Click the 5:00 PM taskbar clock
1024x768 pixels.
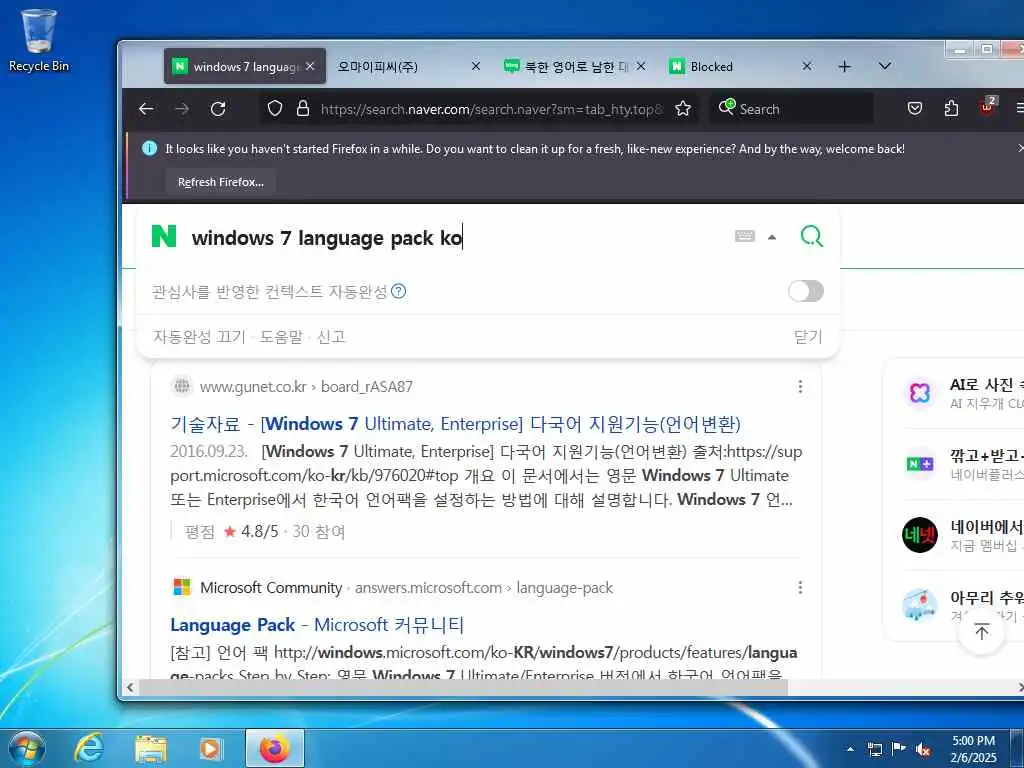[x=973, y=749]
